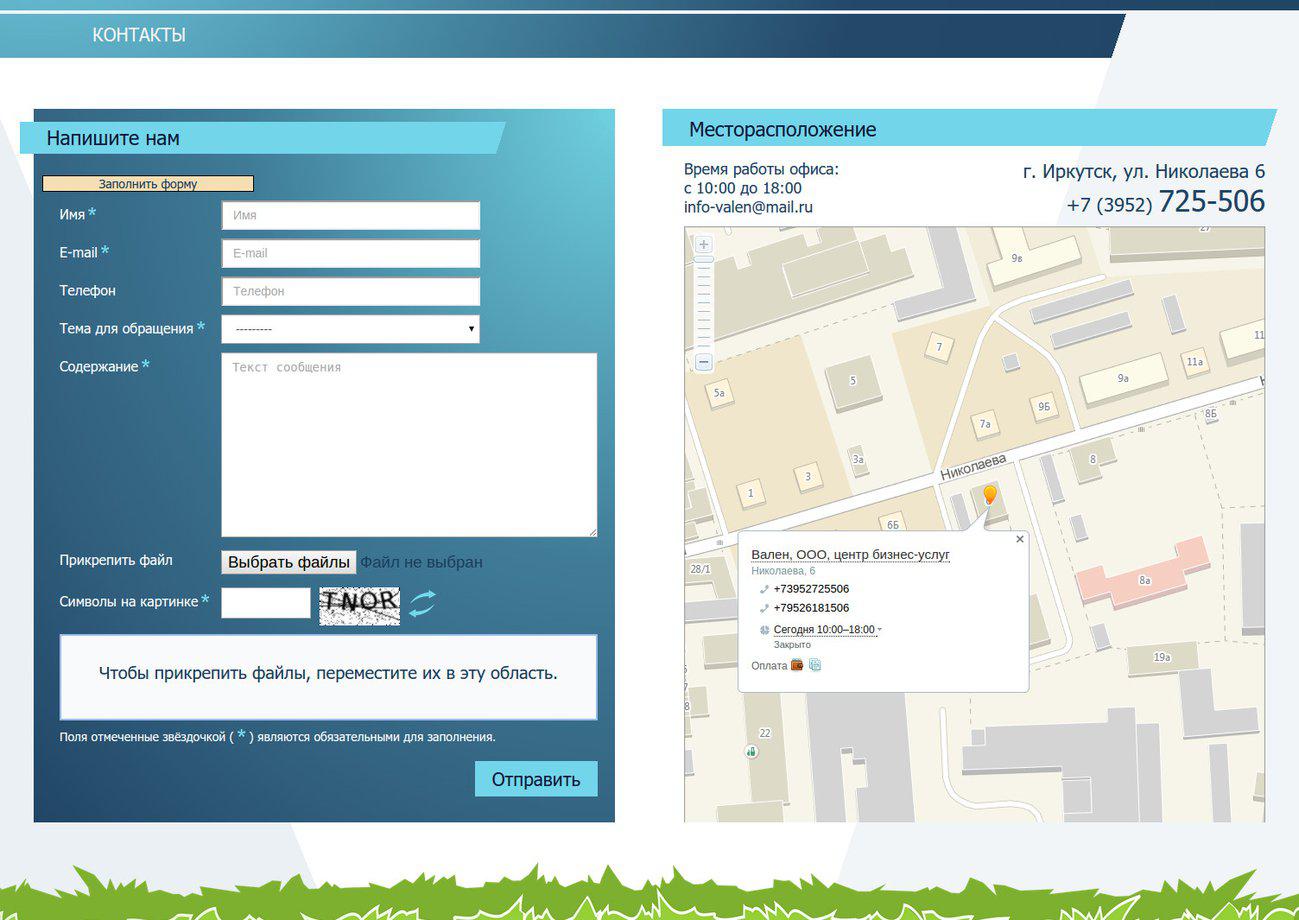Click into the E-mail input field
Image resolution: width=1299 pixels, height=920 pixels.
tap(350, 253)
